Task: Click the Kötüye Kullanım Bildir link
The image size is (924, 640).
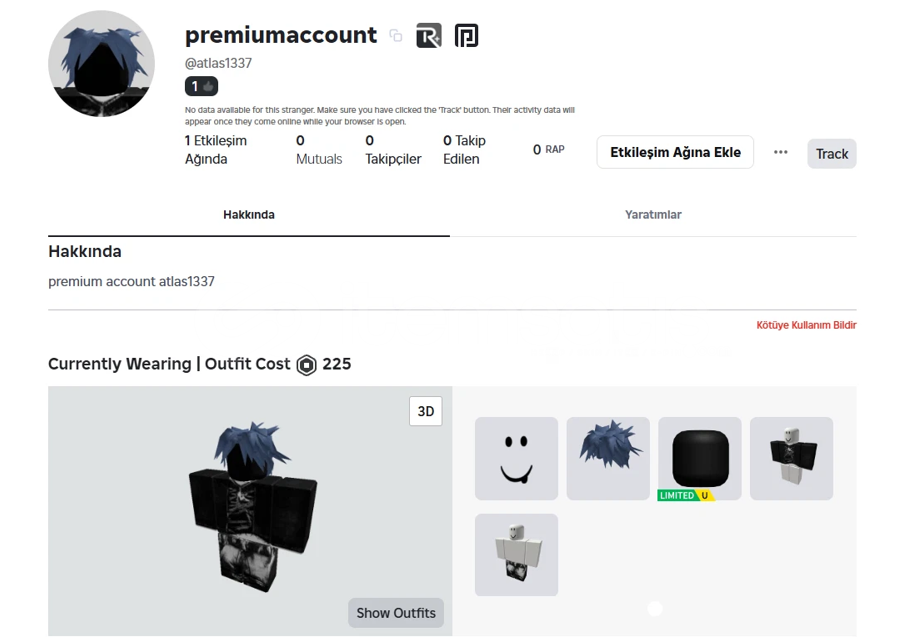Action: pyautogui.click(x=806, y=325)
